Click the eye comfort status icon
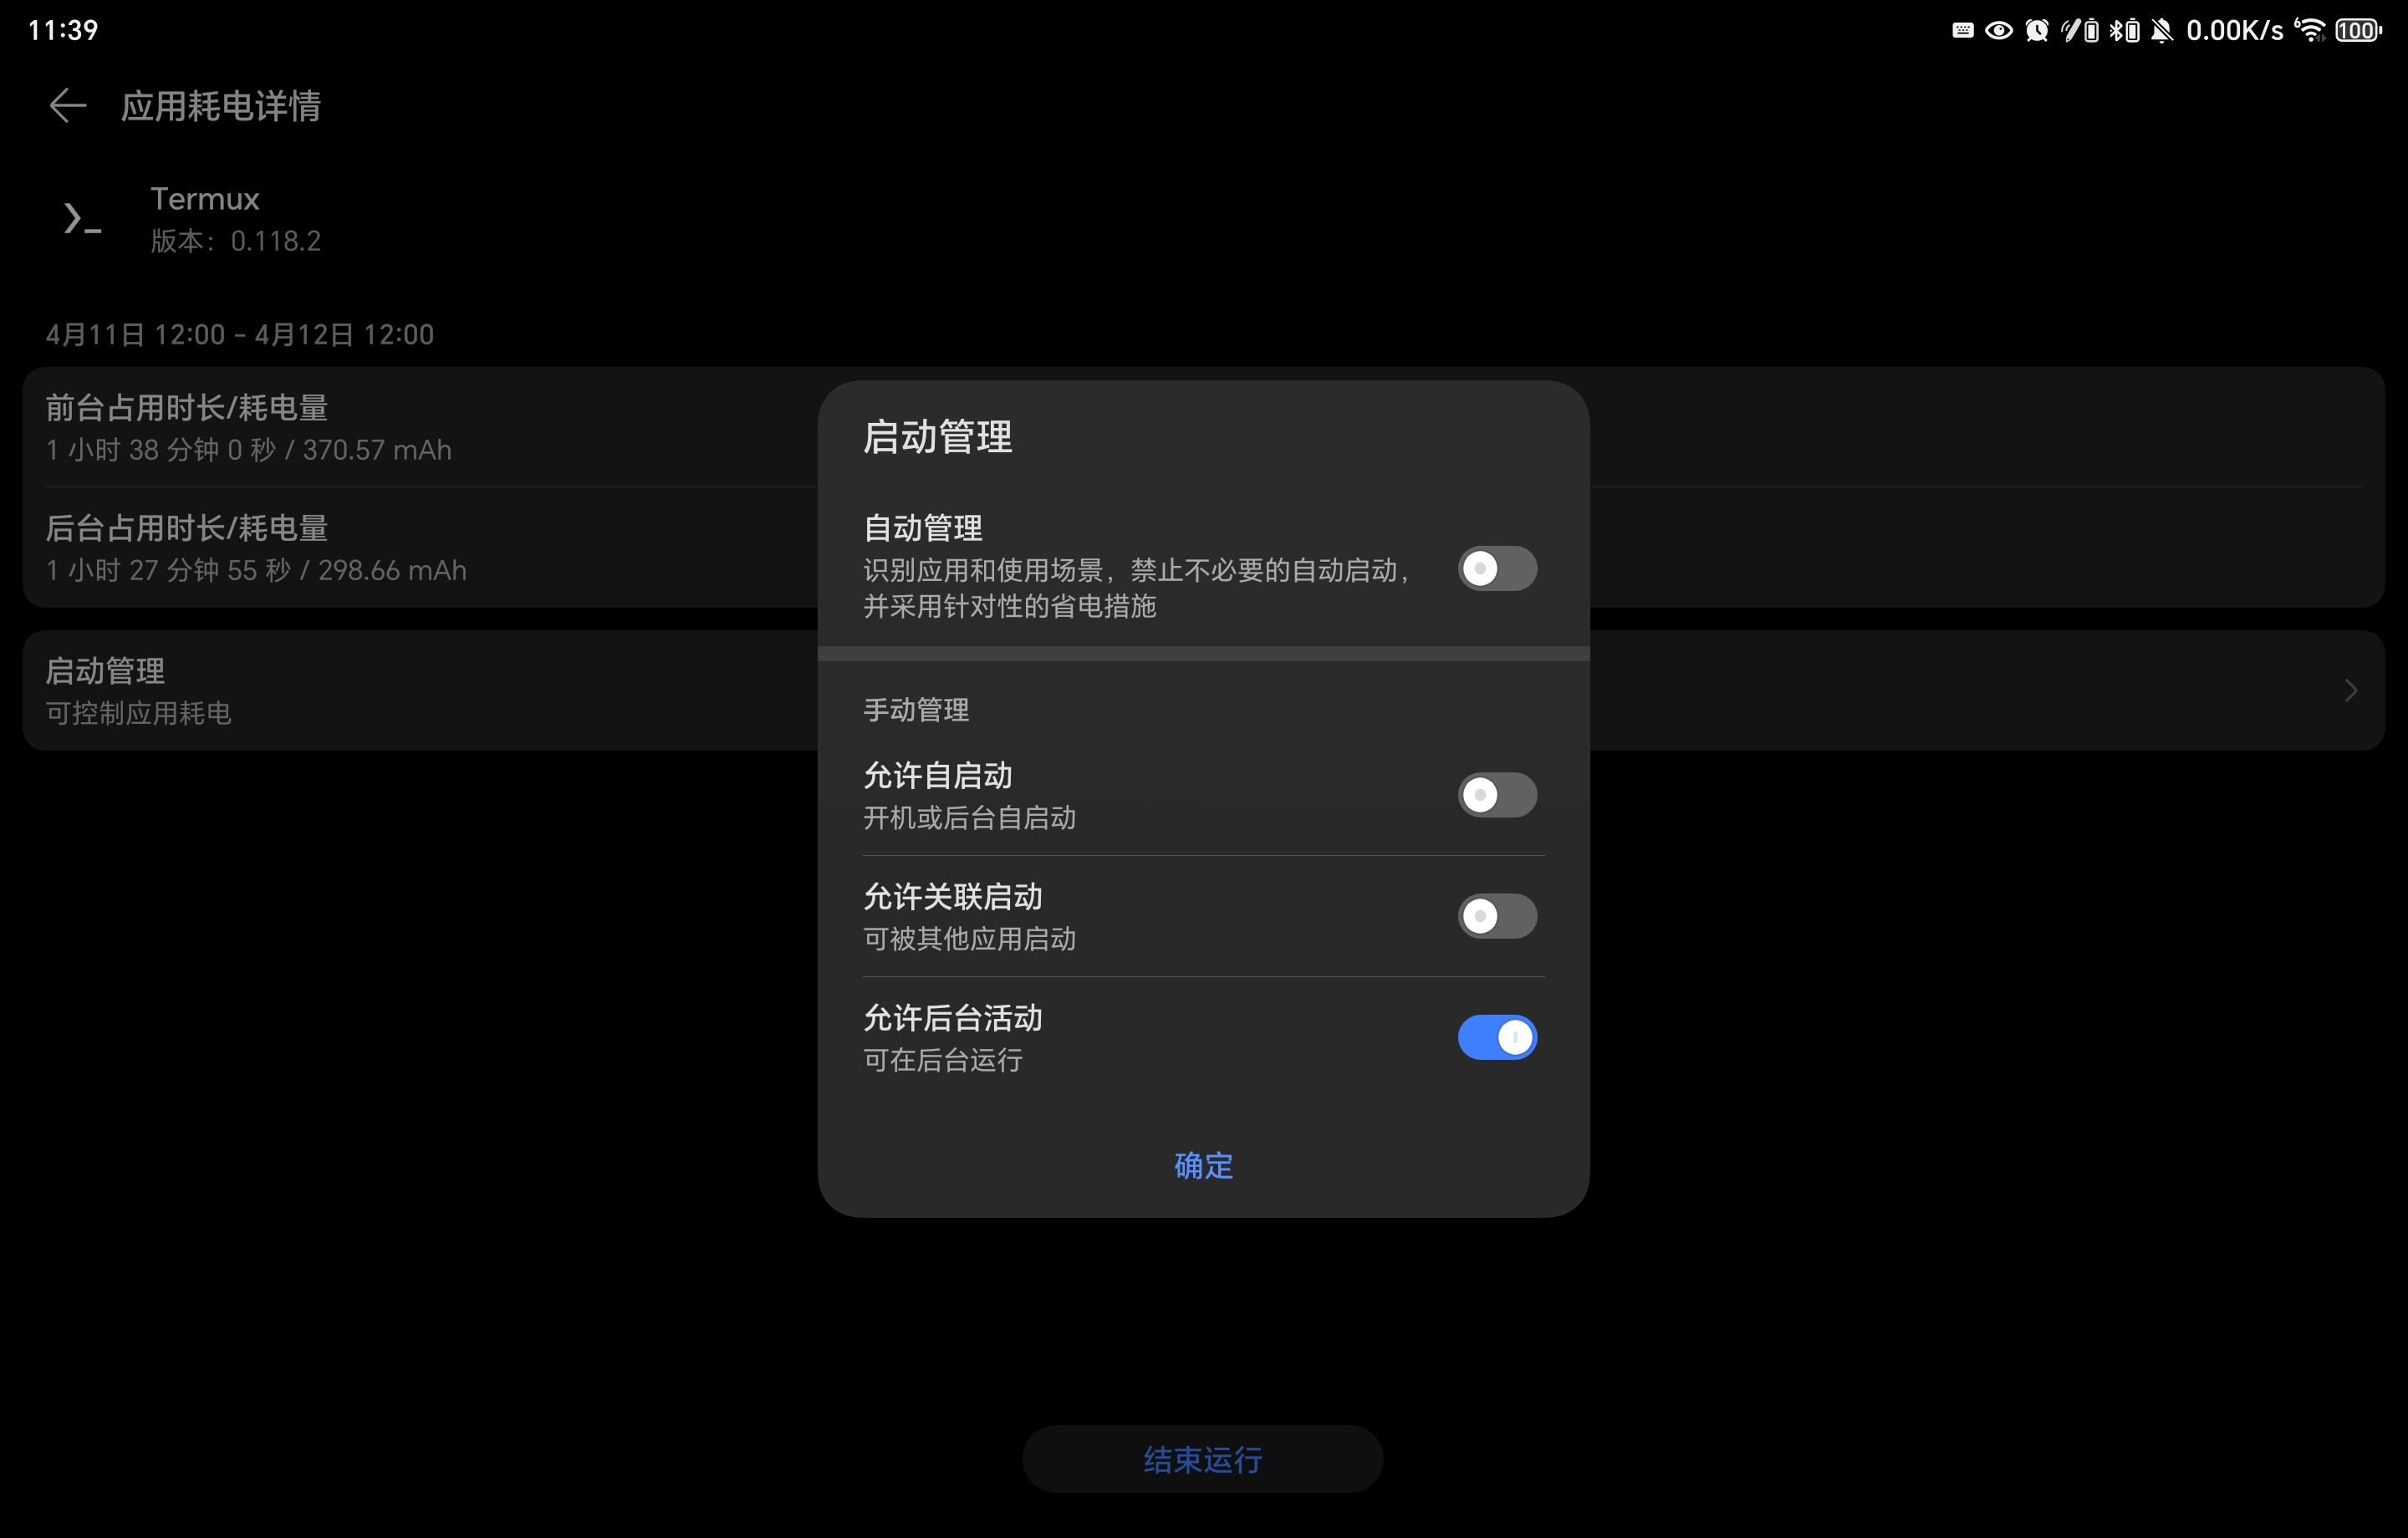Screen dimensions: 2408x1538 pyautogui.click(x=1998, y=31)
